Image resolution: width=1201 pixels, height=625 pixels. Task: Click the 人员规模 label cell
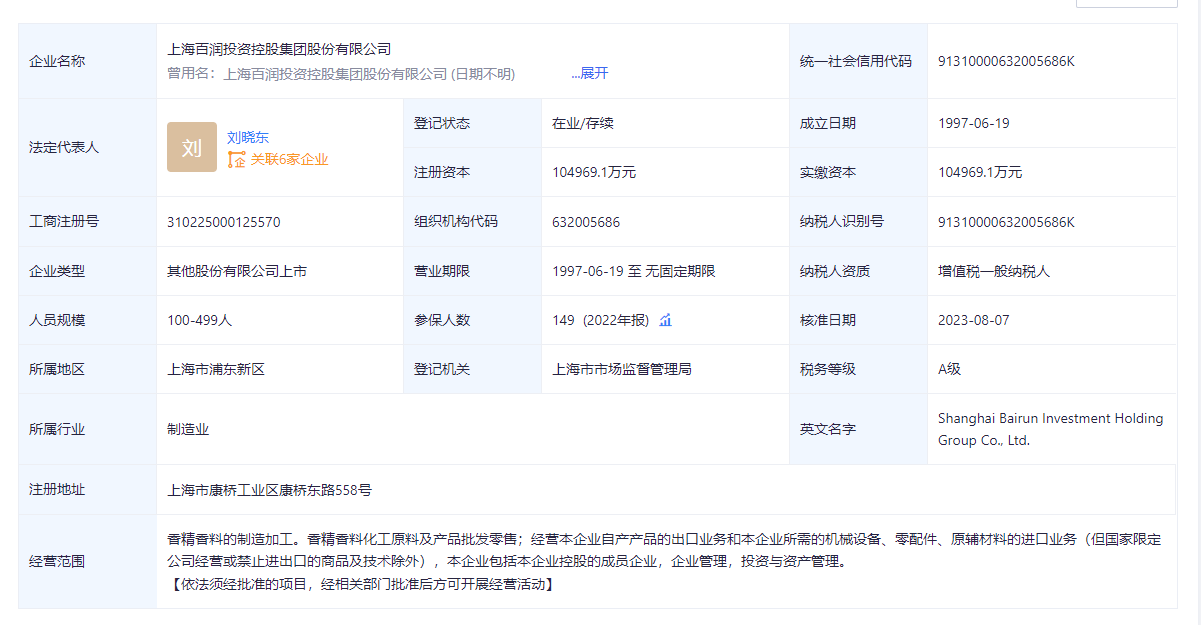tap(87, 320)
